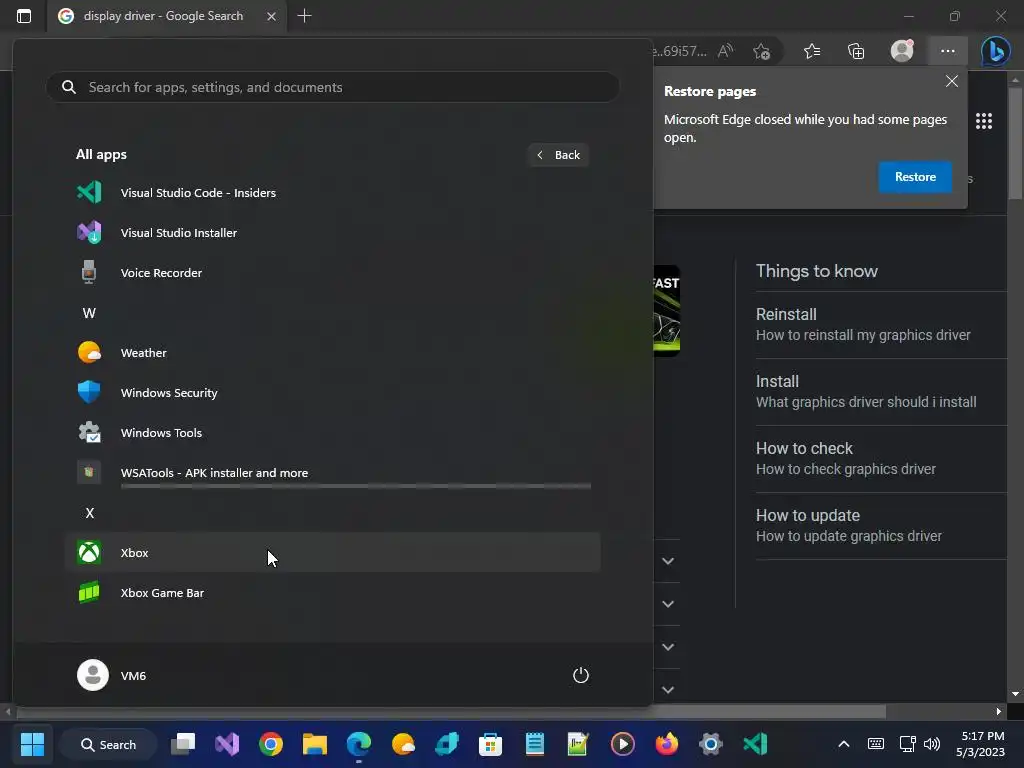The width and height of the screenshot is (1024, 768).
Task: Open the Edge profile avatar
Action: (902, 51)
